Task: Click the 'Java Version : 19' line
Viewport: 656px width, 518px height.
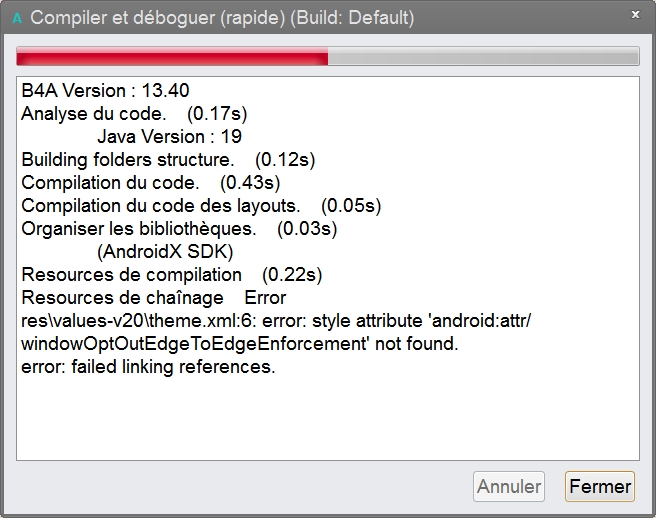Action: point(169,137)
